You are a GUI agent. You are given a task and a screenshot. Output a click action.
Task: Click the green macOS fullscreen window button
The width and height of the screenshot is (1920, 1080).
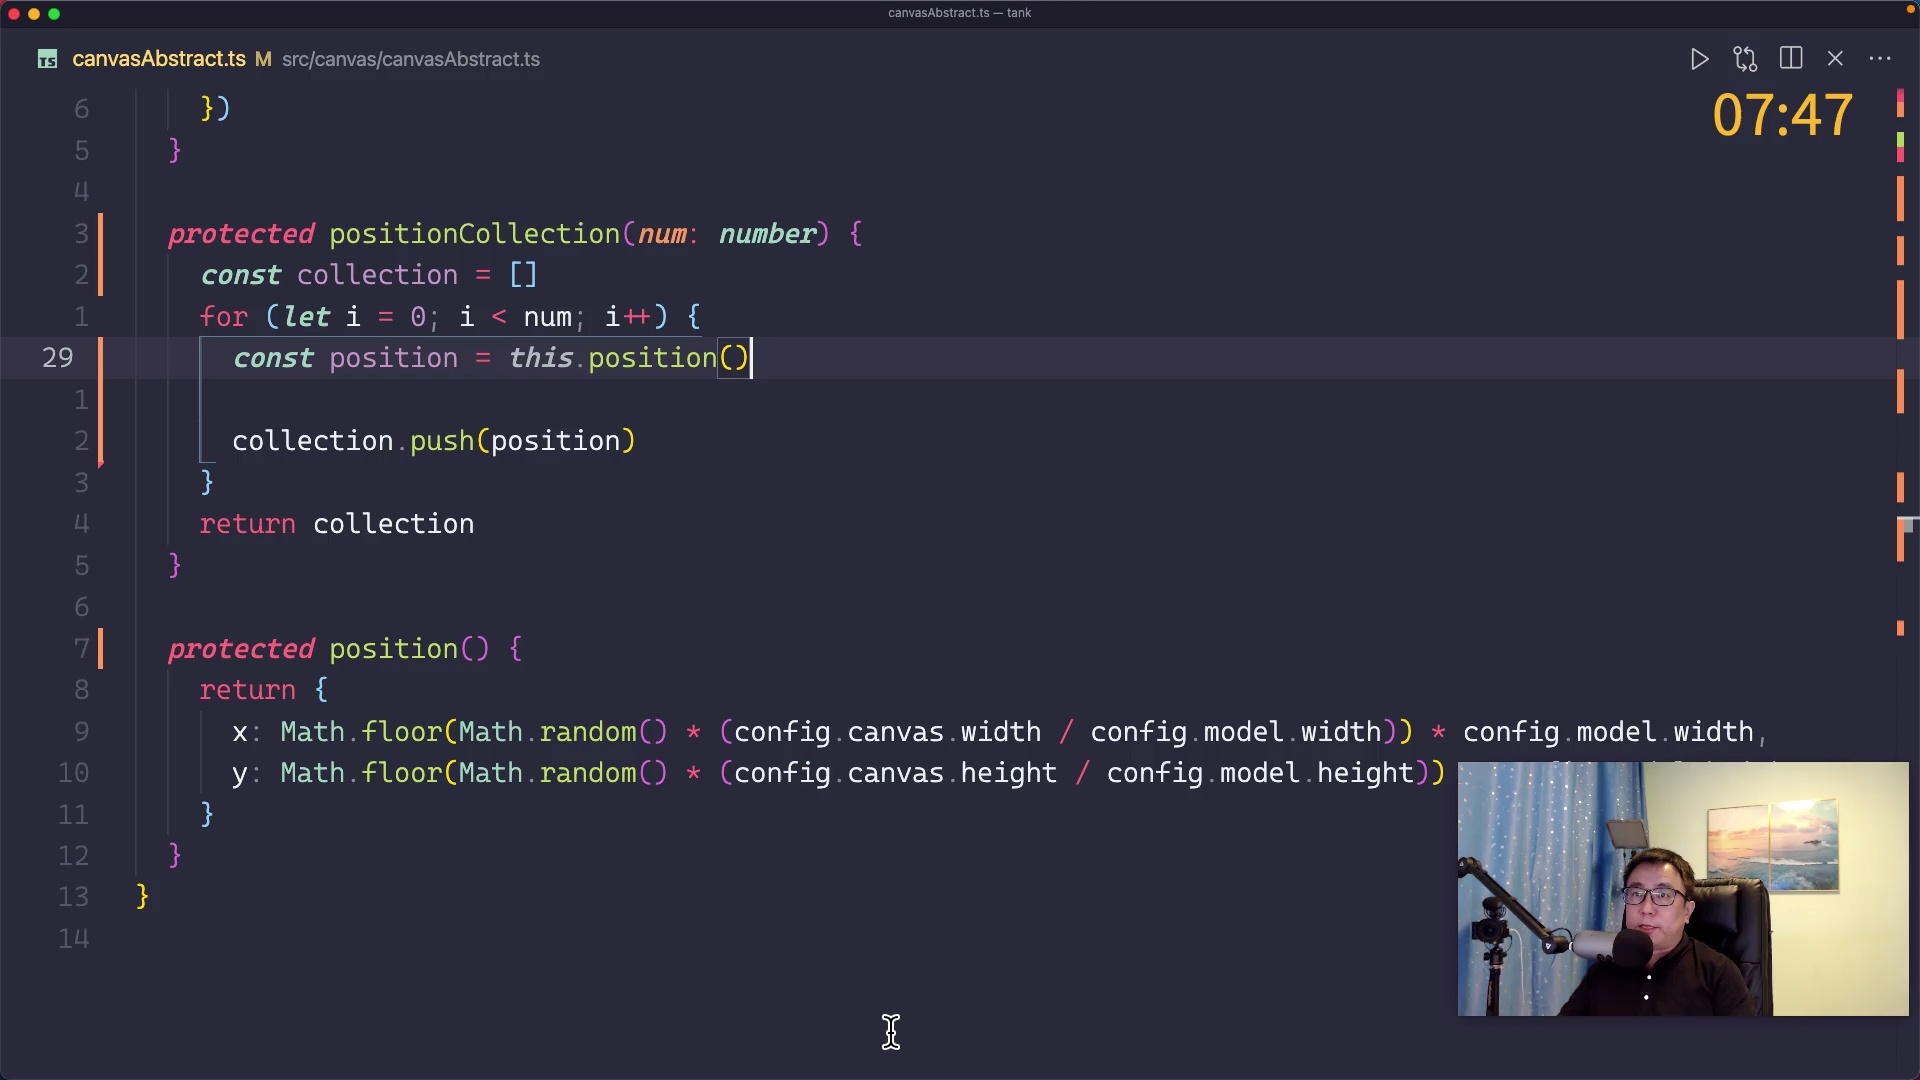54,14
